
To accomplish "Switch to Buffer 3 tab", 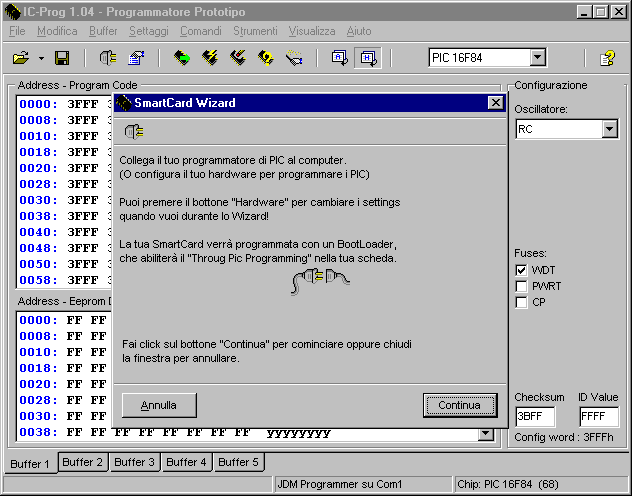I will pyautogui.click(x=134, y=462).
